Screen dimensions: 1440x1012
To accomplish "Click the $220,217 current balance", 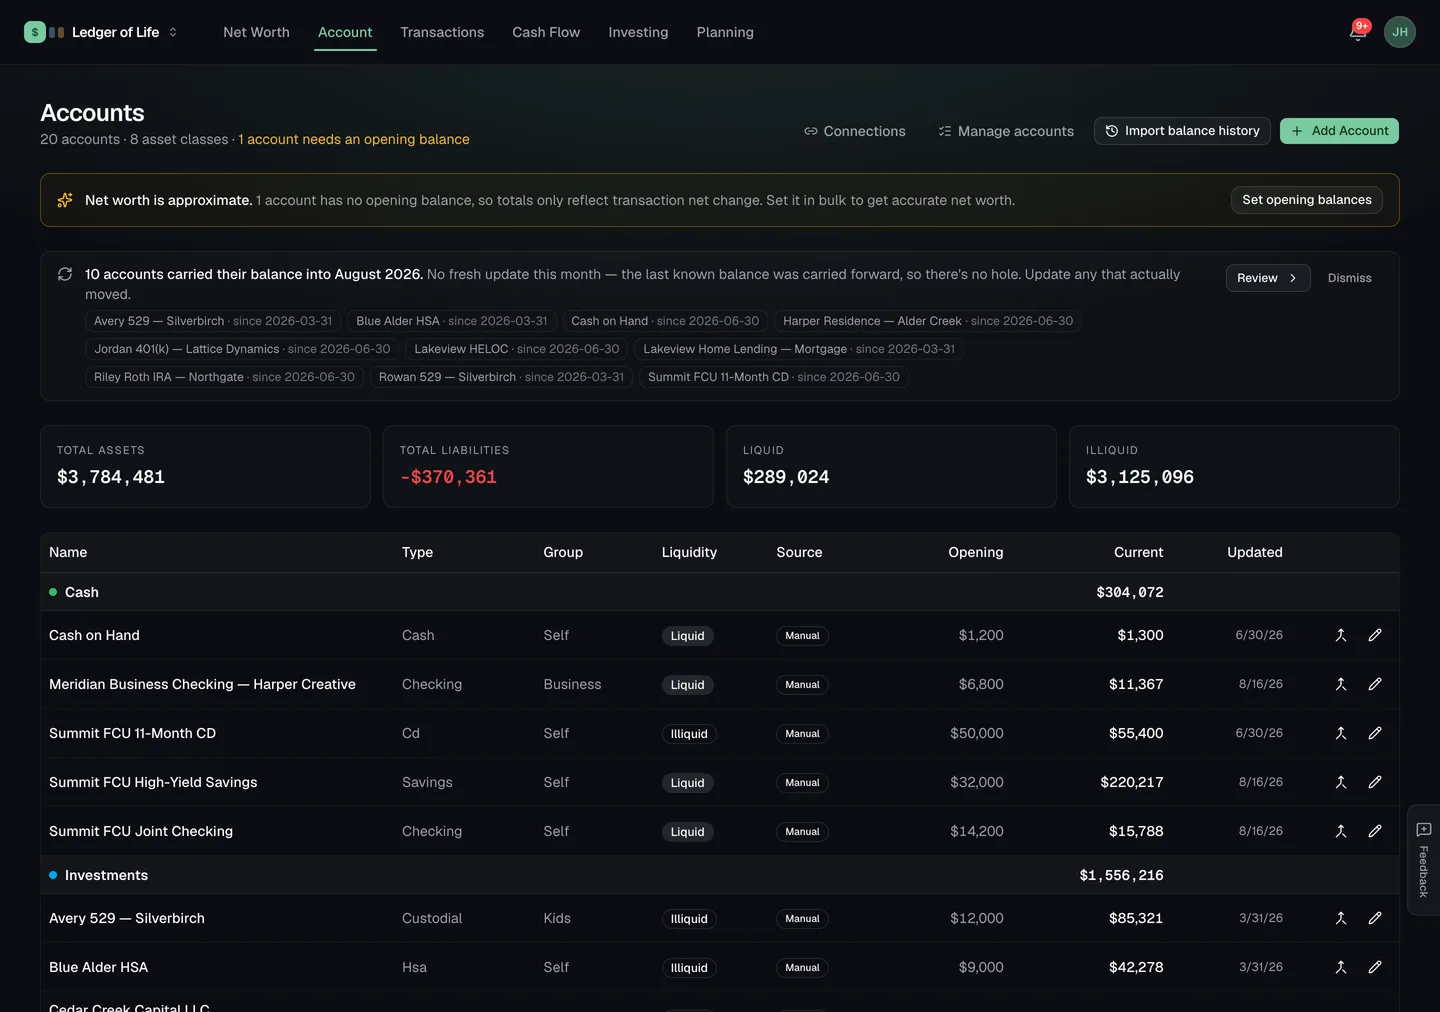I will coord(1131,782).
